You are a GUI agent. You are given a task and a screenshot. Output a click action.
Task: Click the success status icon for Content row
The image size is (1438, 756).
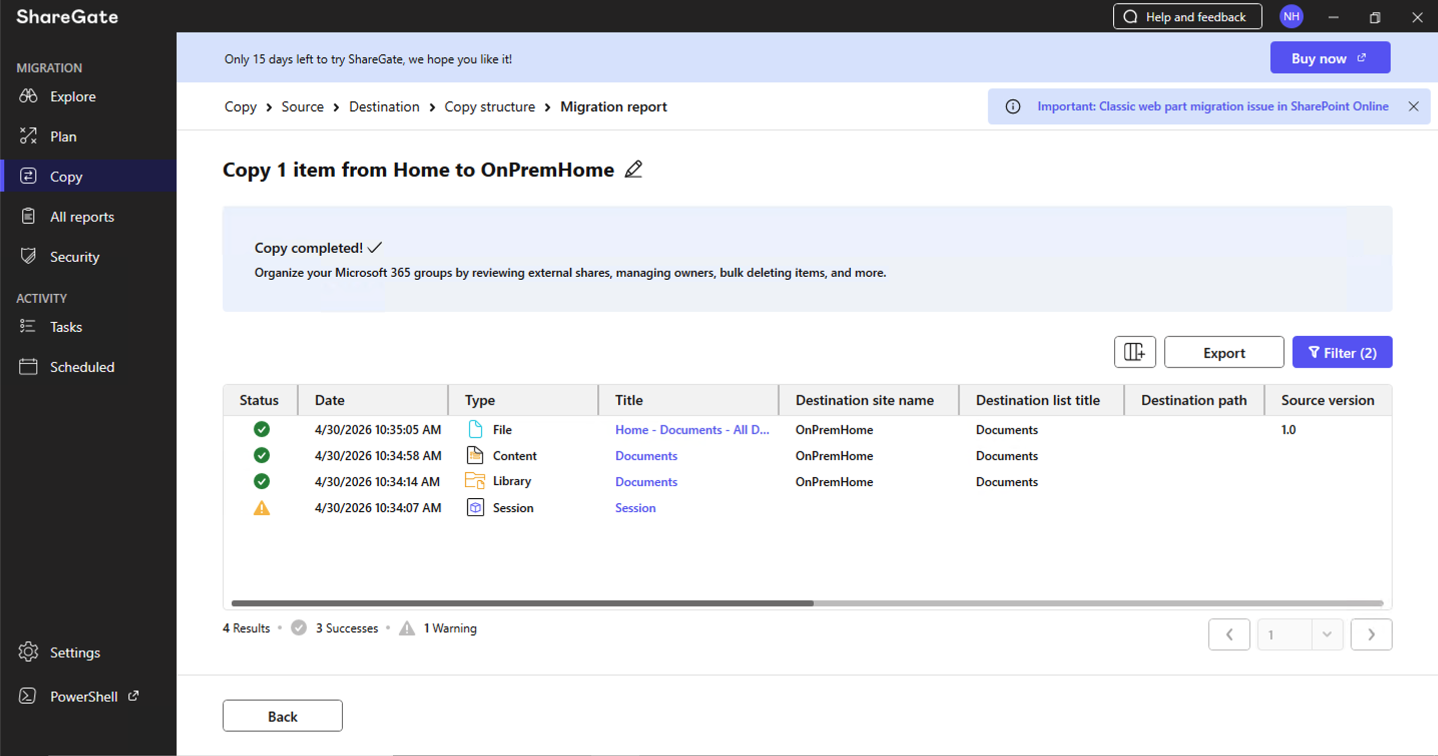coord(261,455)
